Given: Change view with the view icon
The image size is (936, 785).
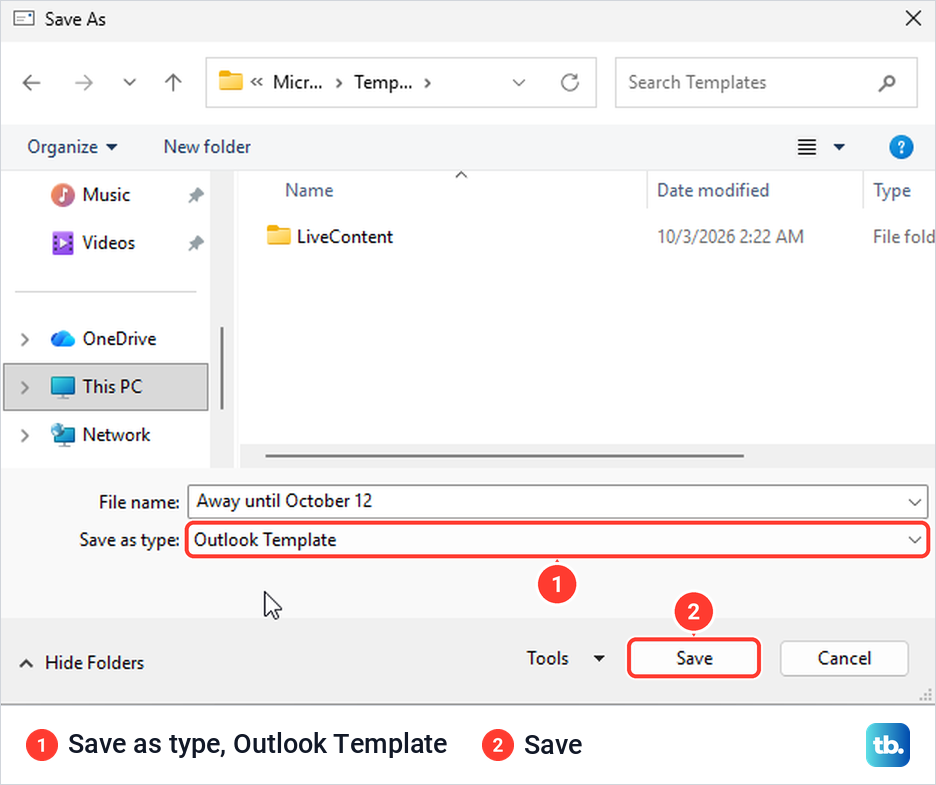Looking at the screenshot, I should 806,147.
